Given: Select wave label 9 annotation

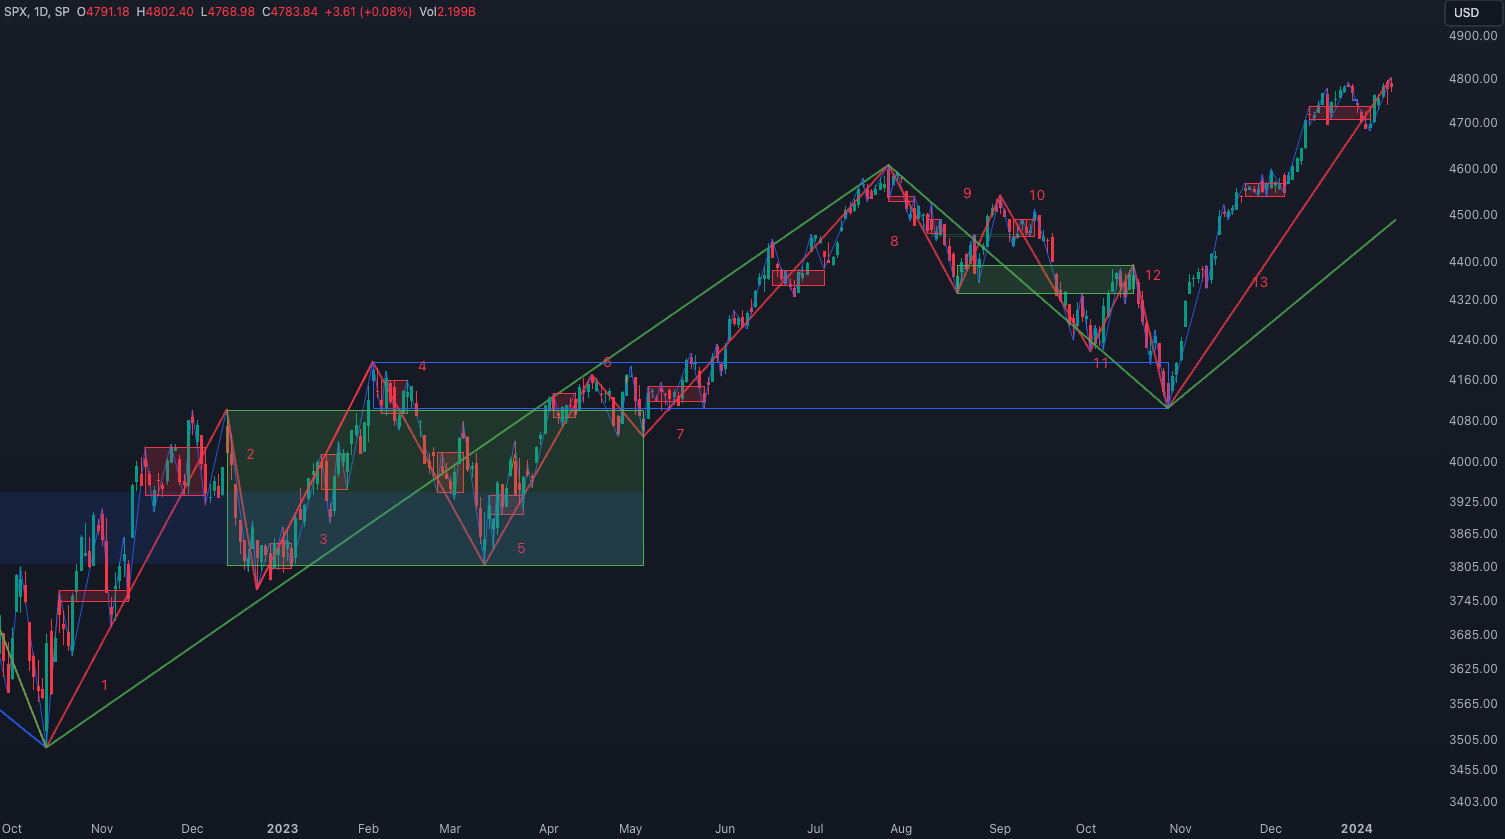Looking at the screenshot, I should (x=967, y=193).
